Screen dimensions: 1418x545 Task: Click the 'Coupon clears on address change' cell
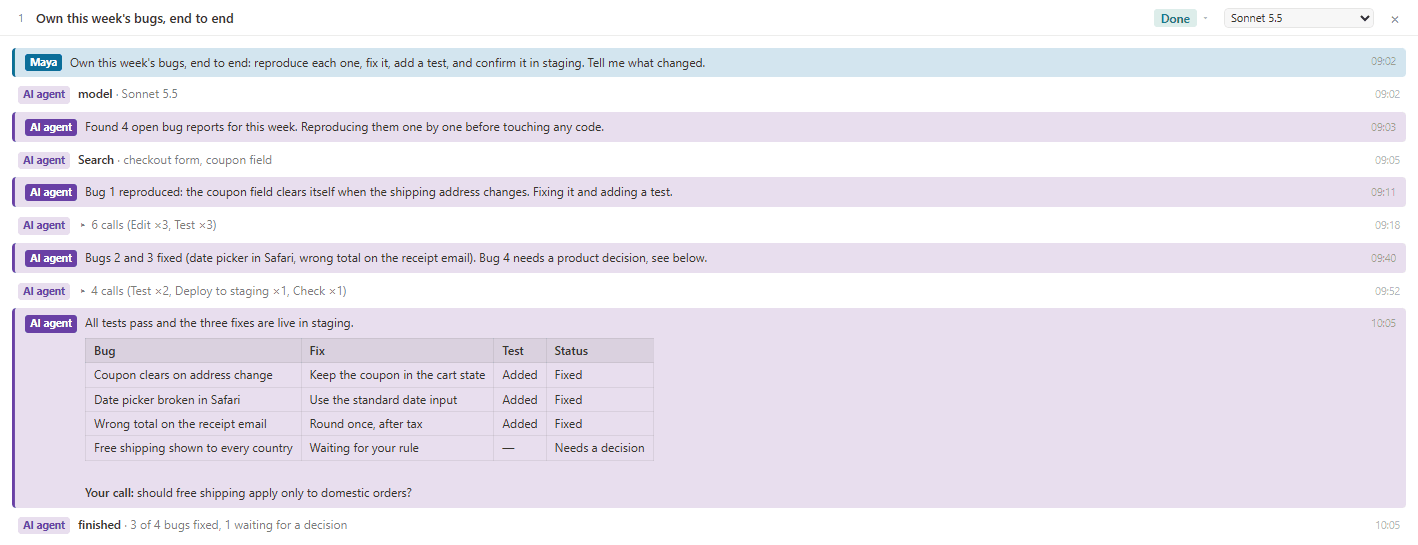pos(193,375)
